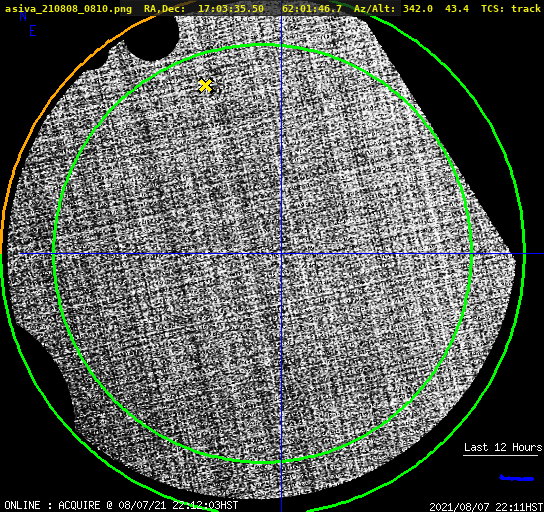544x512 pixels.
Task: Click the 'Last 12 Hours' label
Action: click(x=503, y=447)
